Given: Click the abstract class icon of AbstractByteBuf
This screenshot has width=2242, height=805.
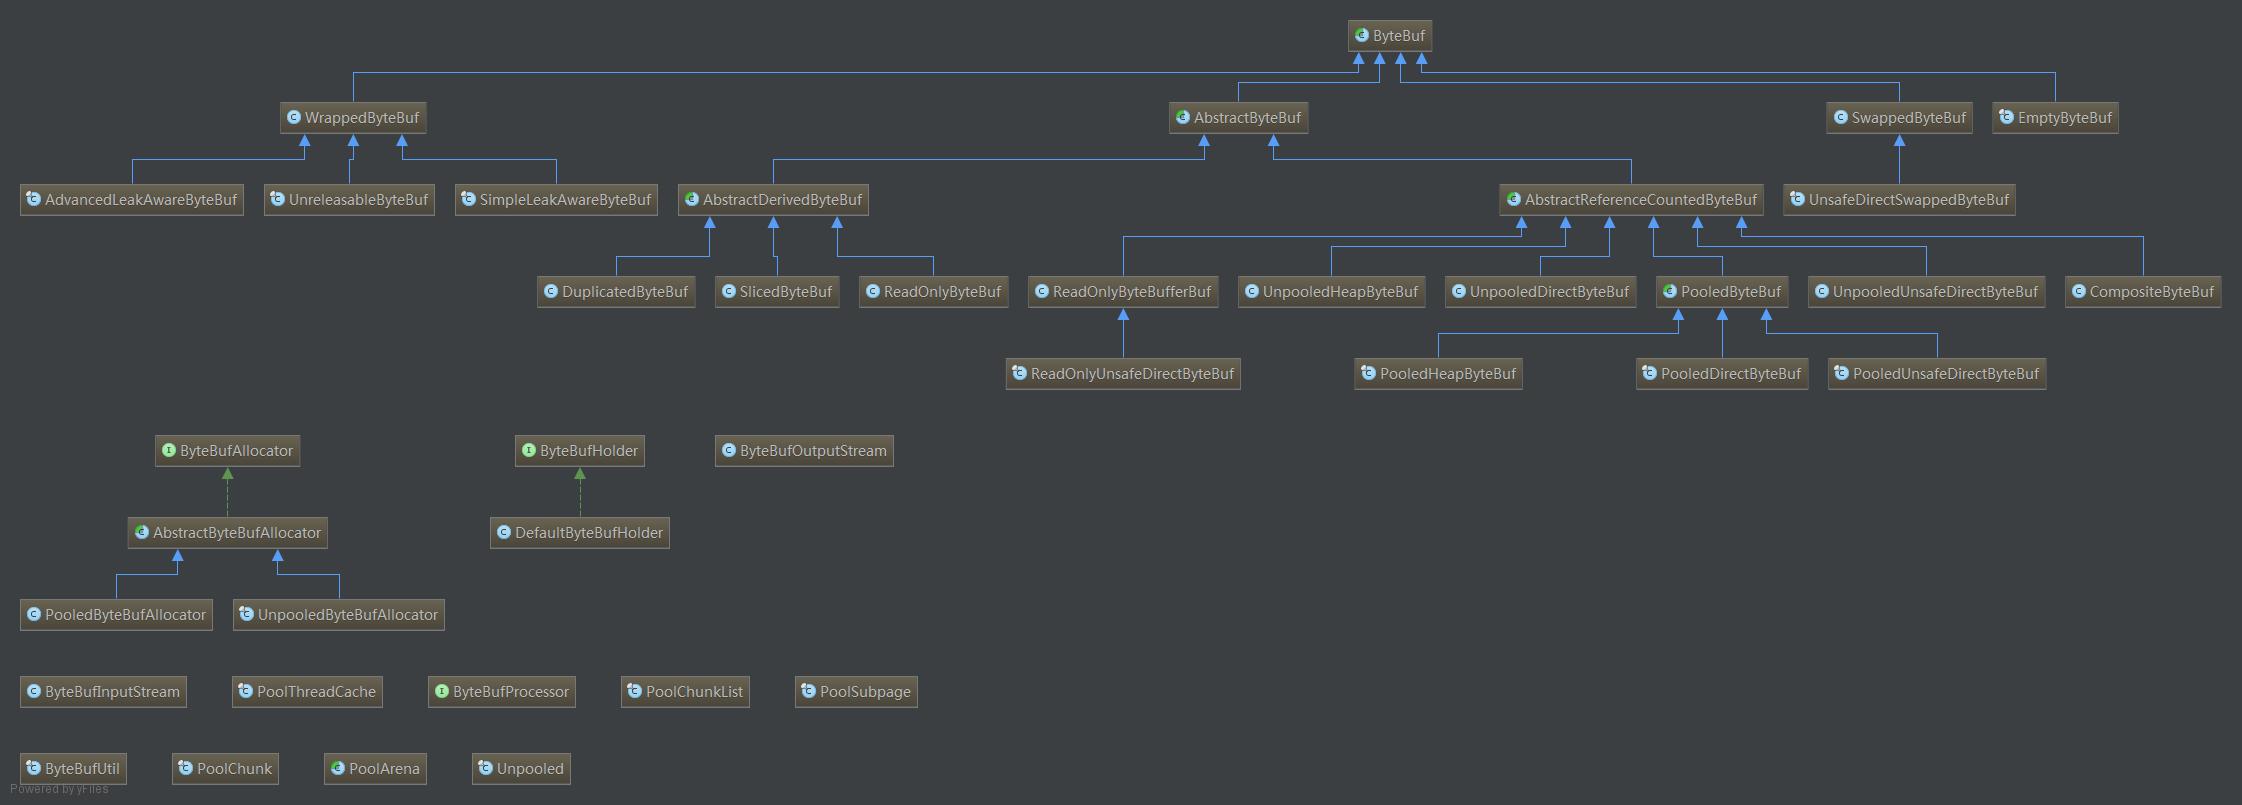Looking at the screenshot, I should [1183, 117].
